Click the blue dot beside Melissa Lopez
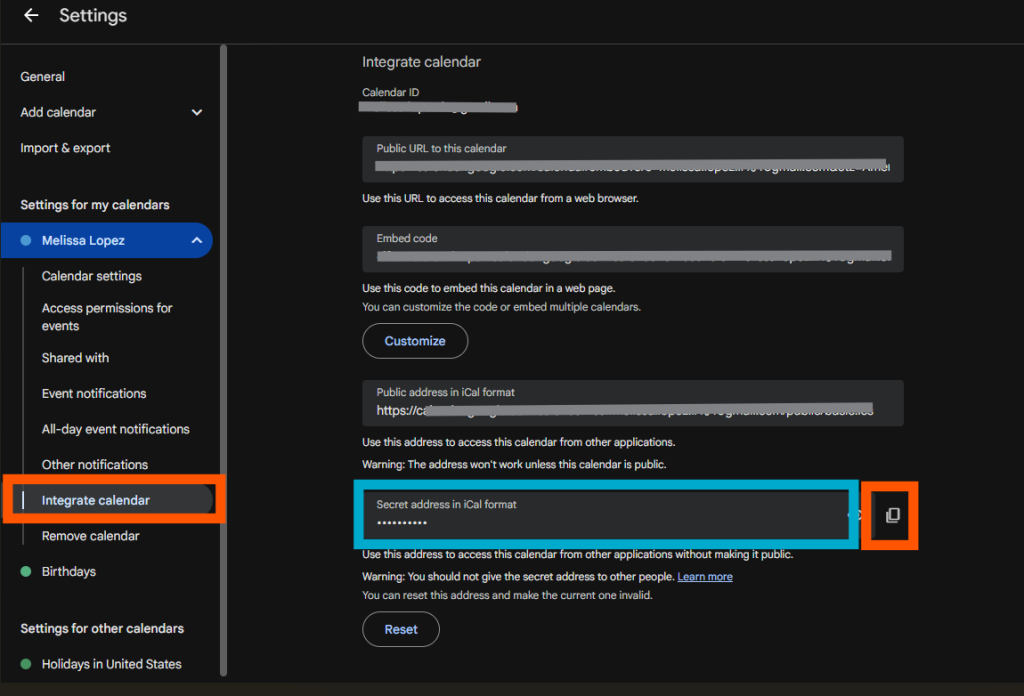This screenshot has height=696, width=1024. tap(26, 241)
